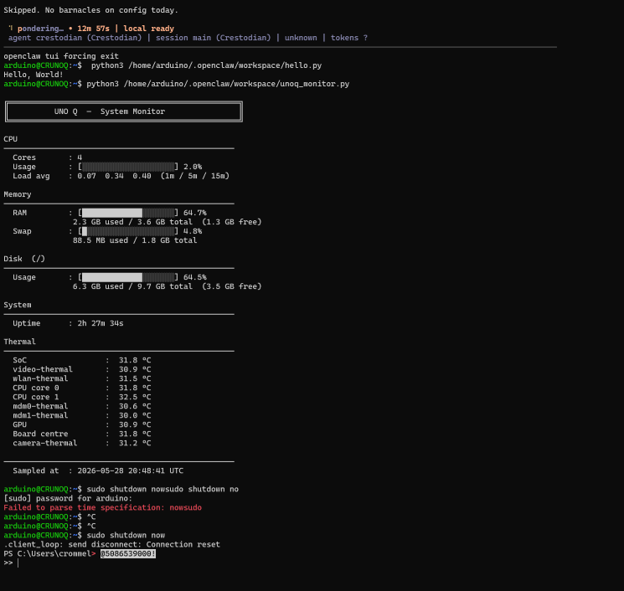Click the Disk usage bar

(128, 277)
